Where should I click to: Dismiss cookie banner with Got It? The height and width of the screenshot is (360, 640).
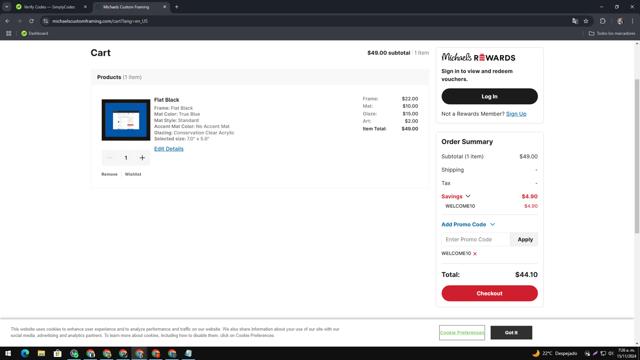[511, 333]
